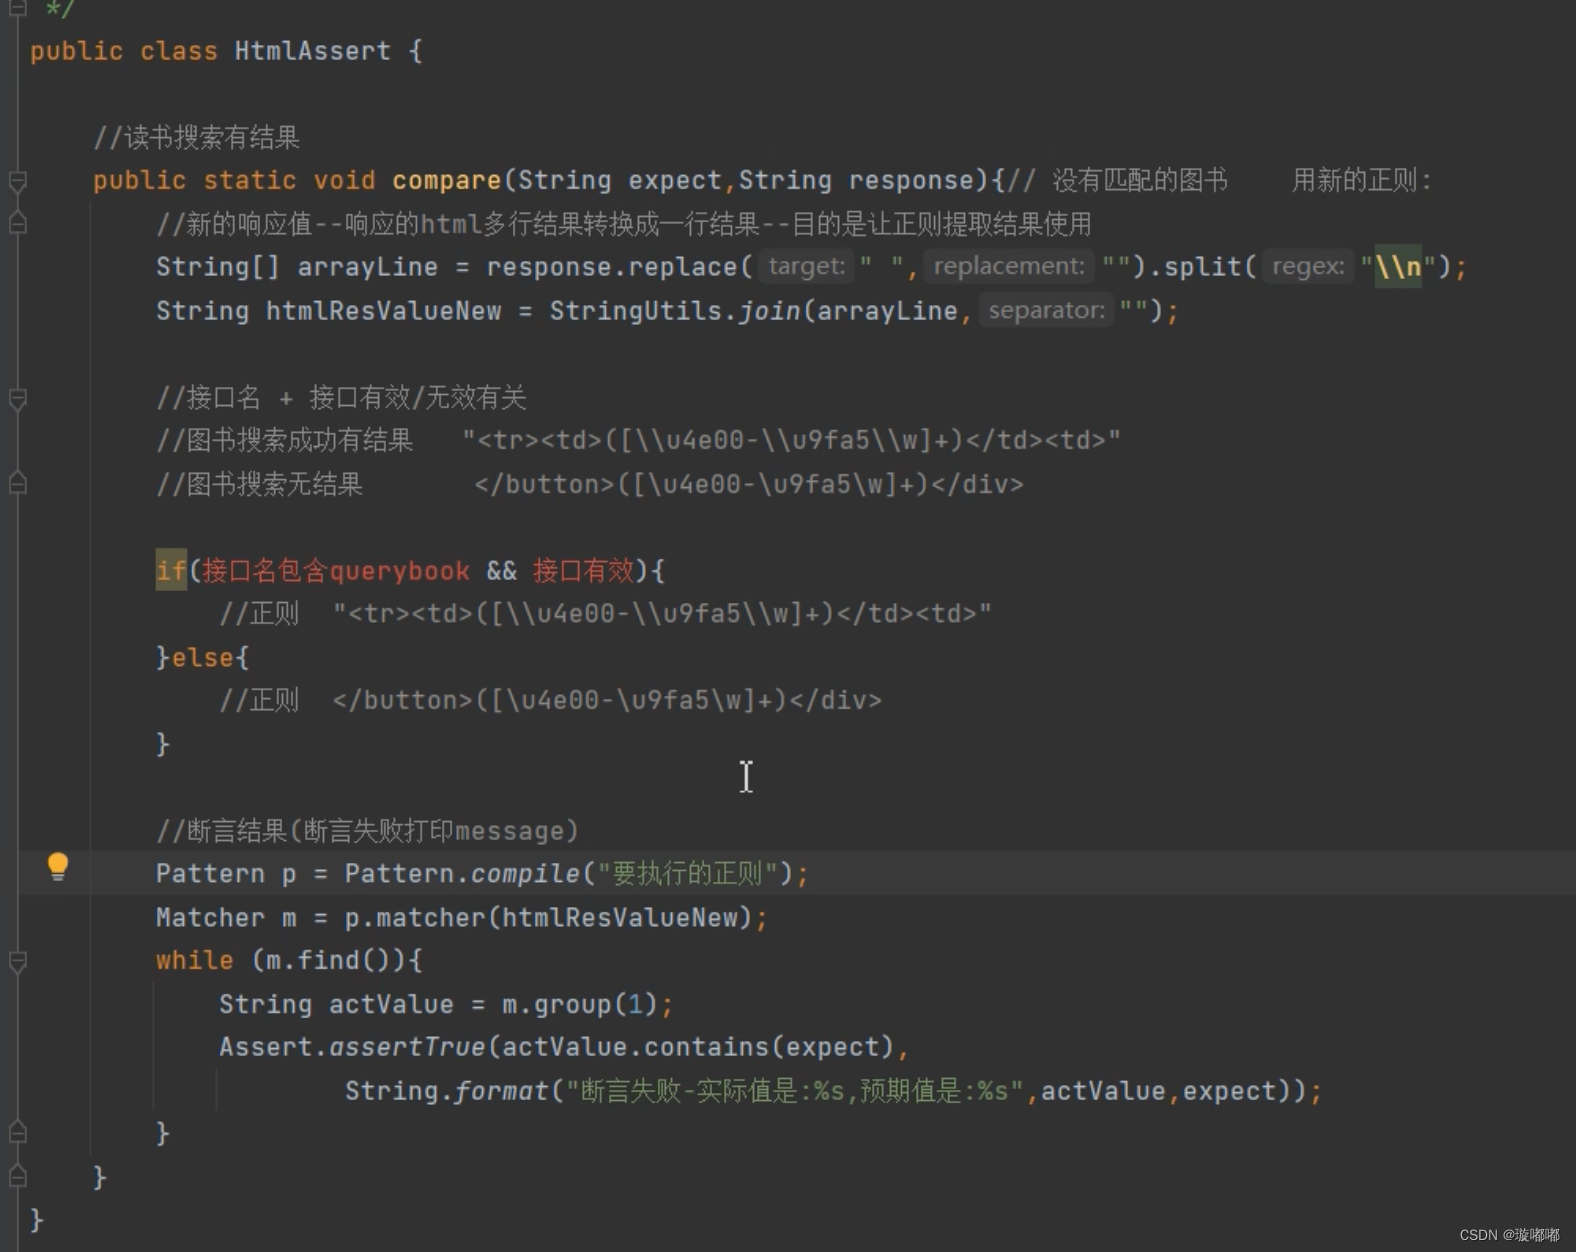Click StringUtils in the join call
Viewport: 1576px width, 1252px height.
pyautogui.click(x=636, y=311)
